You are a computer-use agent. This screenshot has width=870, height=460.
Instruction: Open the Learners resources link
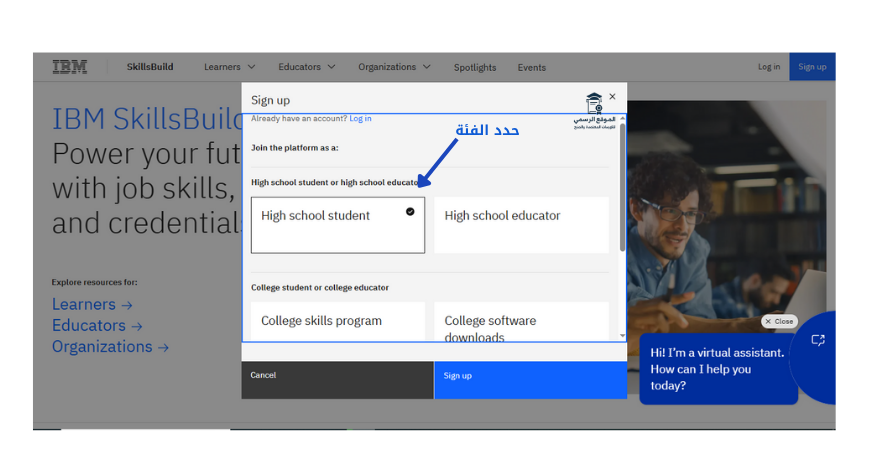[x=92, y=304]
